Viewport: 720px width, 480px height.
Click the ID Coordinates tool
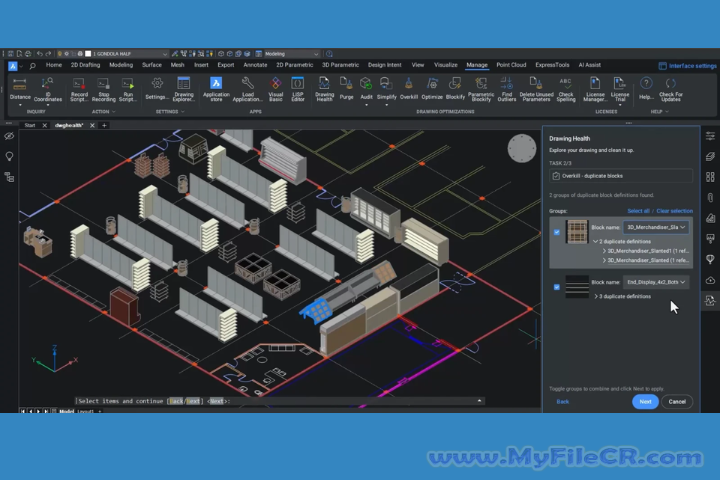click(47, 89)
